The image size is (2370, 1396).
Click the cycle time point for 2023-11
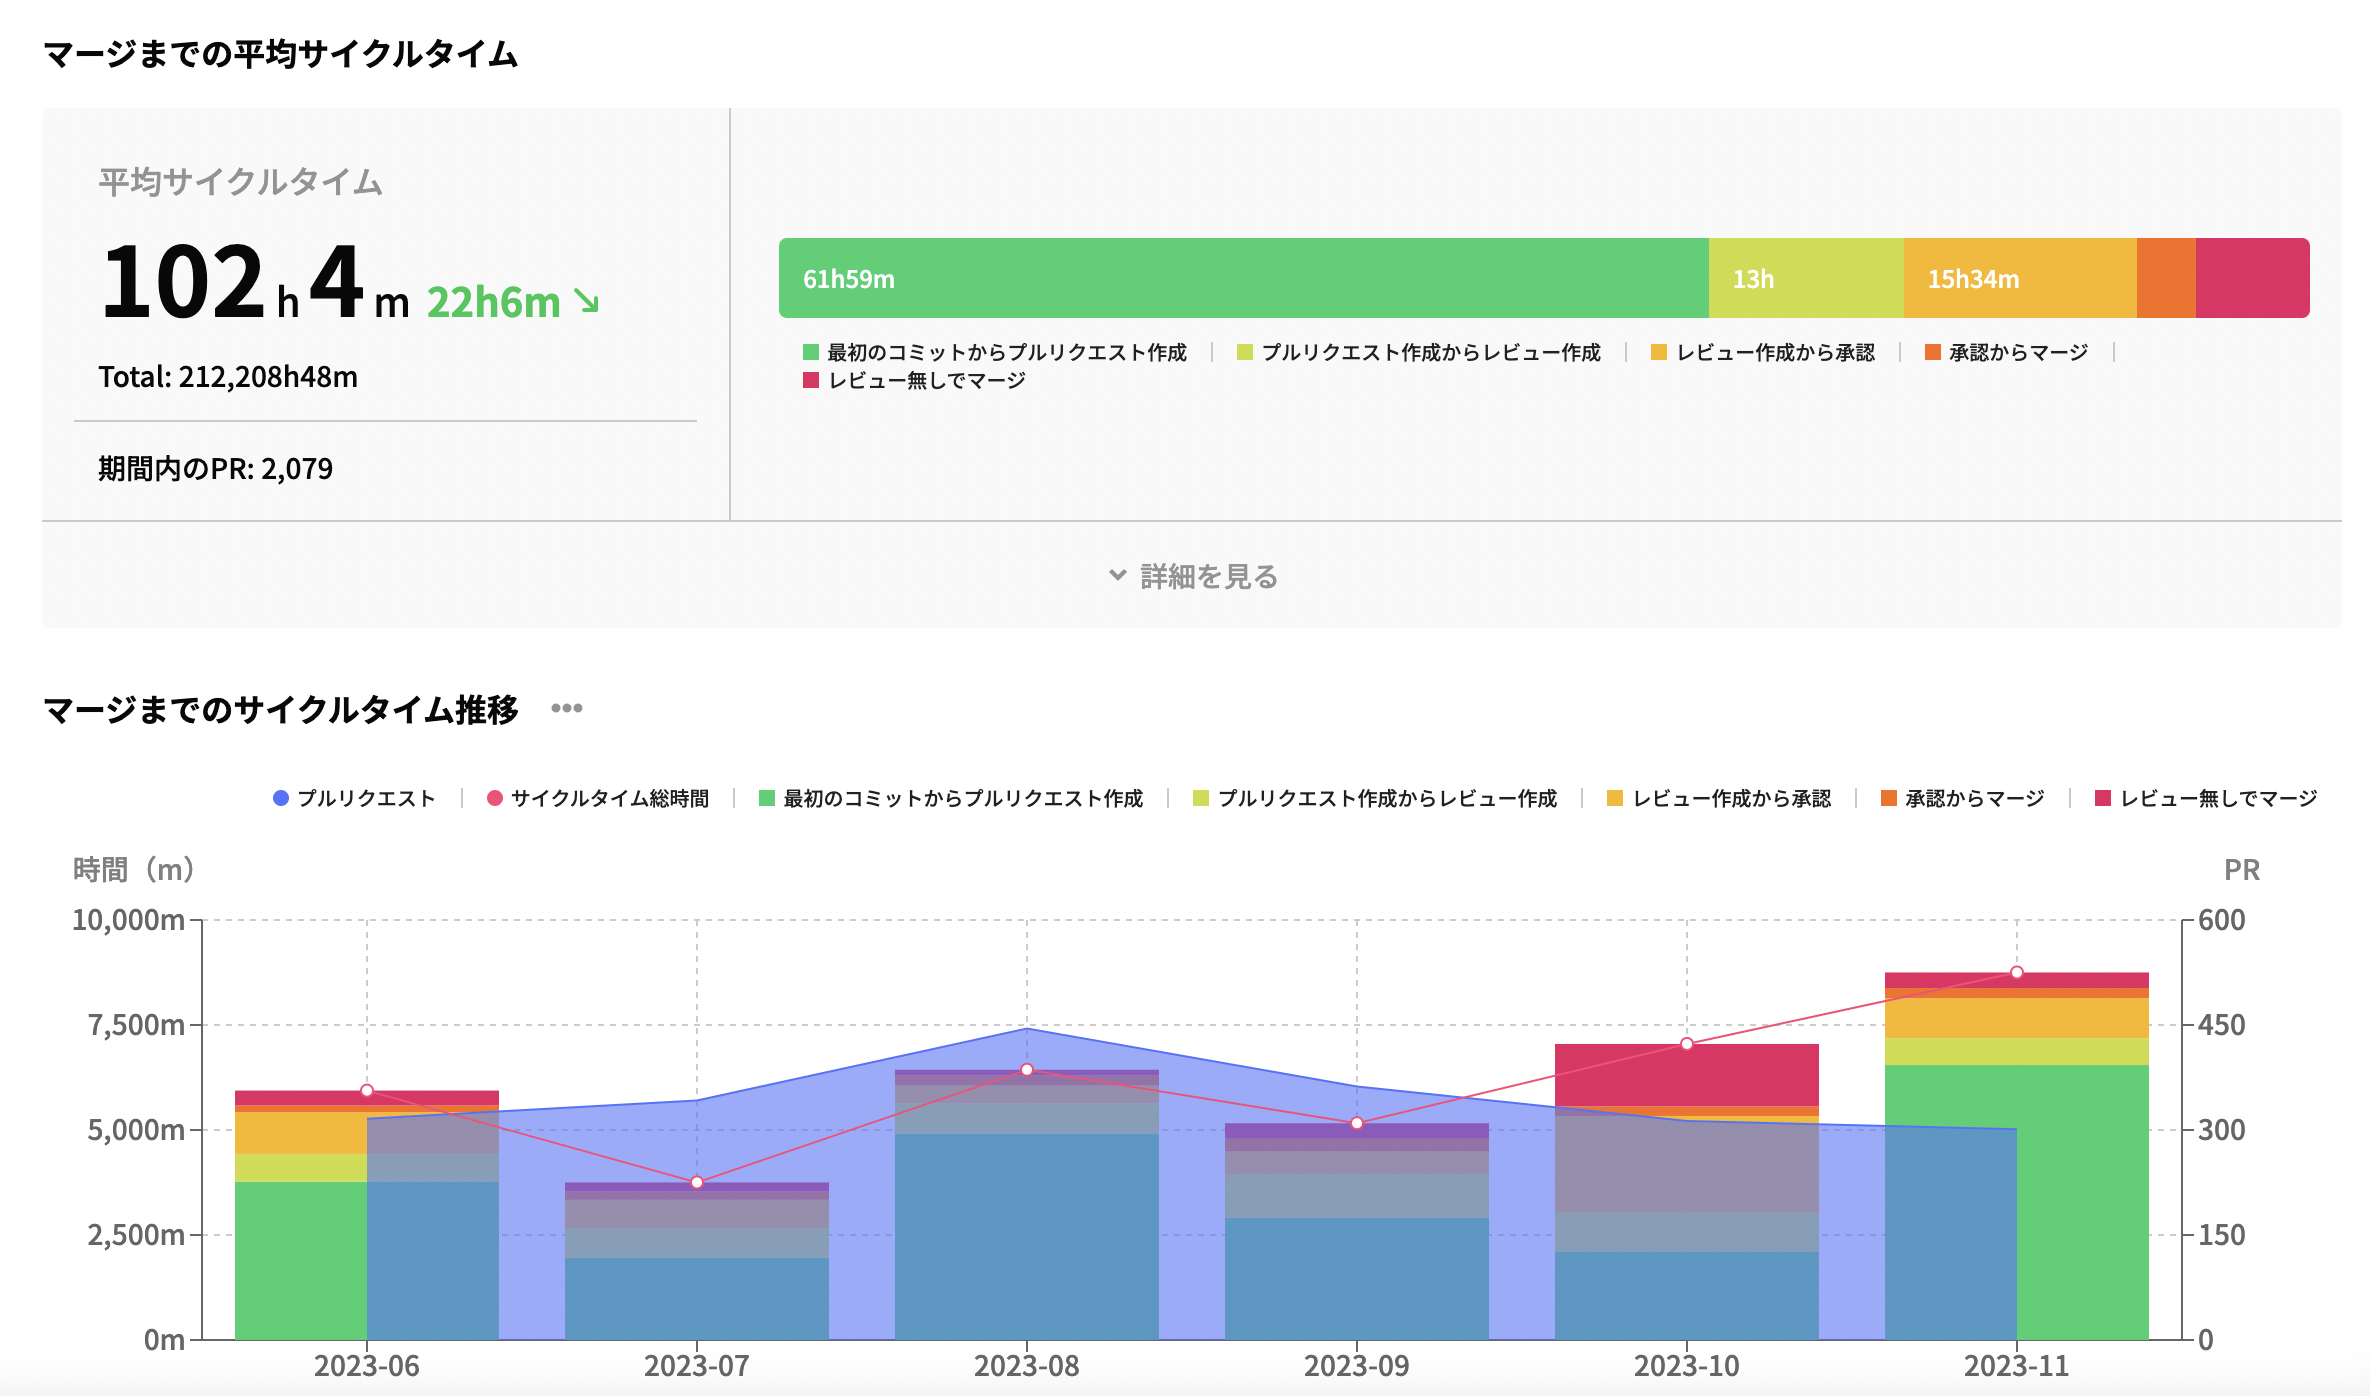[2016, 972]
